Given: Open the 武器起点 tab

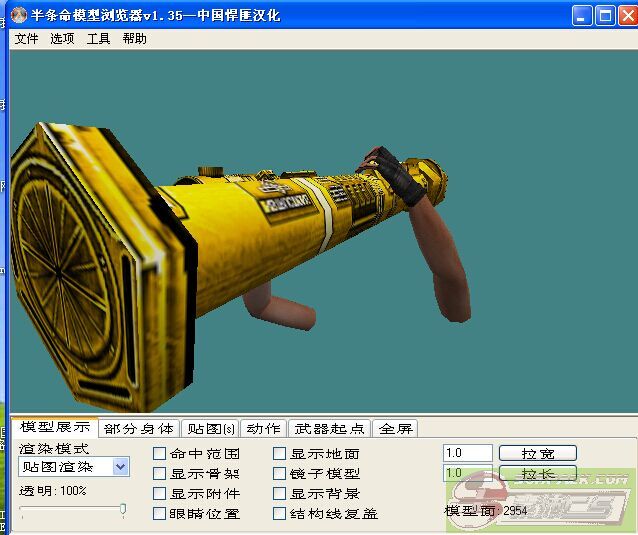Looking at the screenshot, I should pyautogui.click(x=329, y=428).
